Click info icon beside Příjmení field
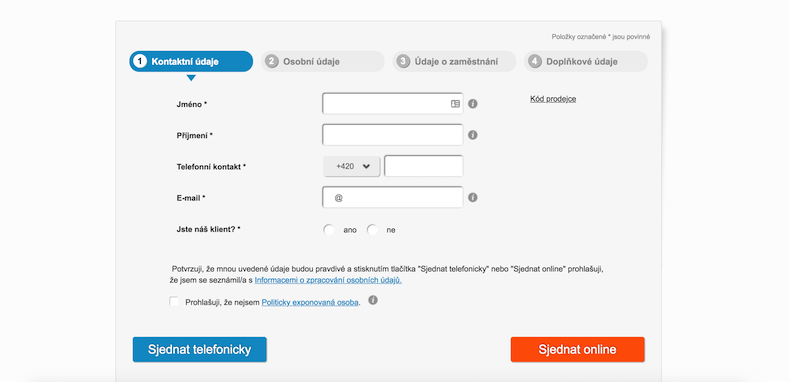The width and height of the screenshot is (790, 382). 473,135
